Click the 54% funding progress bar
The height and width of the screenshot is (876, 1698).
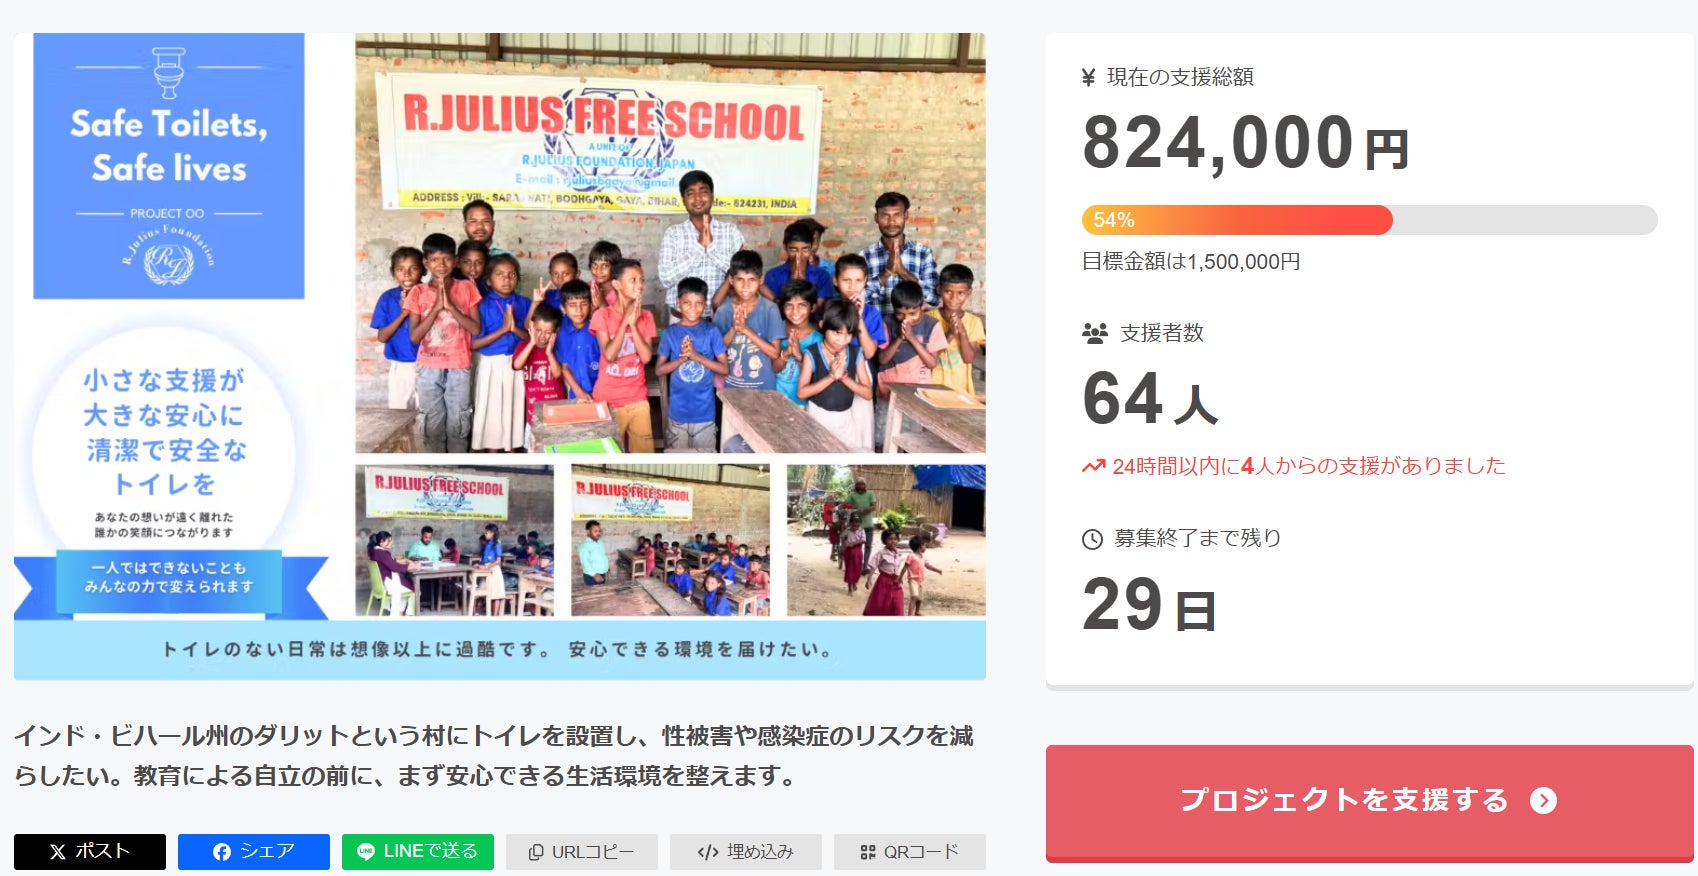1369,220
